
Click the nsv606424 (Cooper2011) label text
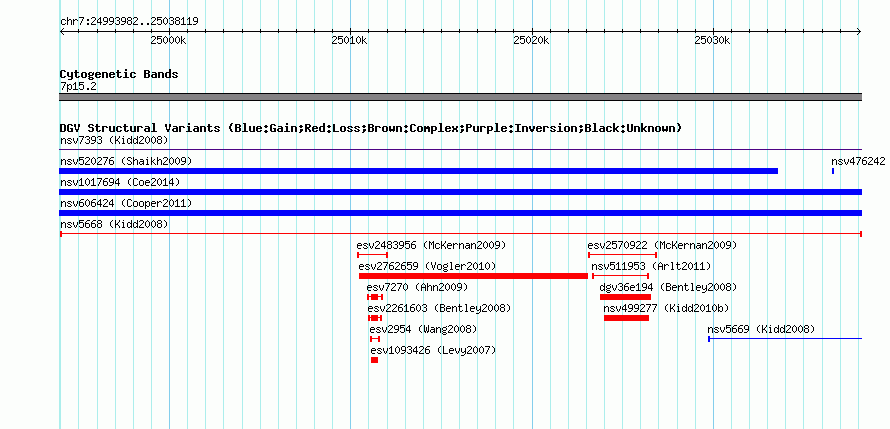pyautogui.click(x=126, y=203)
